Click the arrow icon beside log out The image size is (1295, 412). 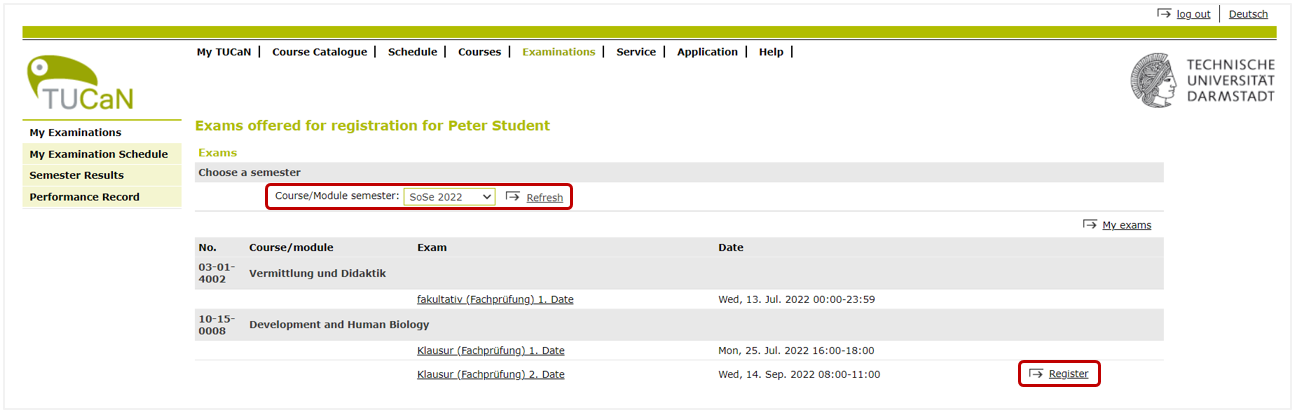1164,14
